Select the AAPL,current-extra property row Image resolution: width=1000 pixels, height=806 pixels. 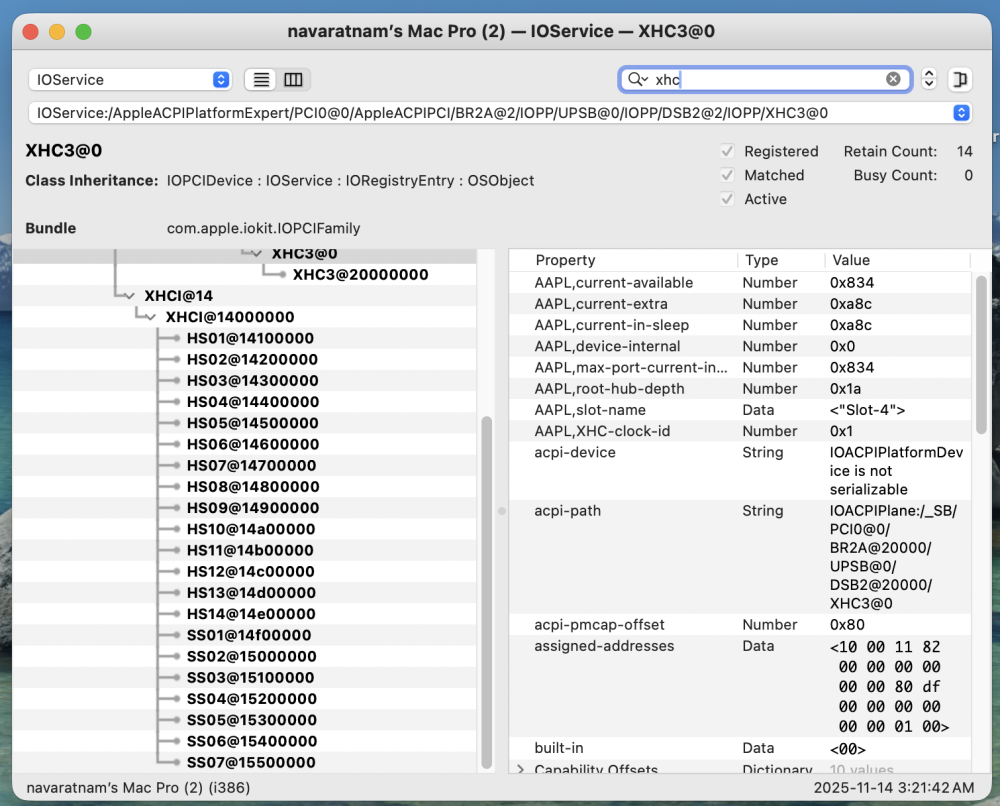[x=740, y=304]
